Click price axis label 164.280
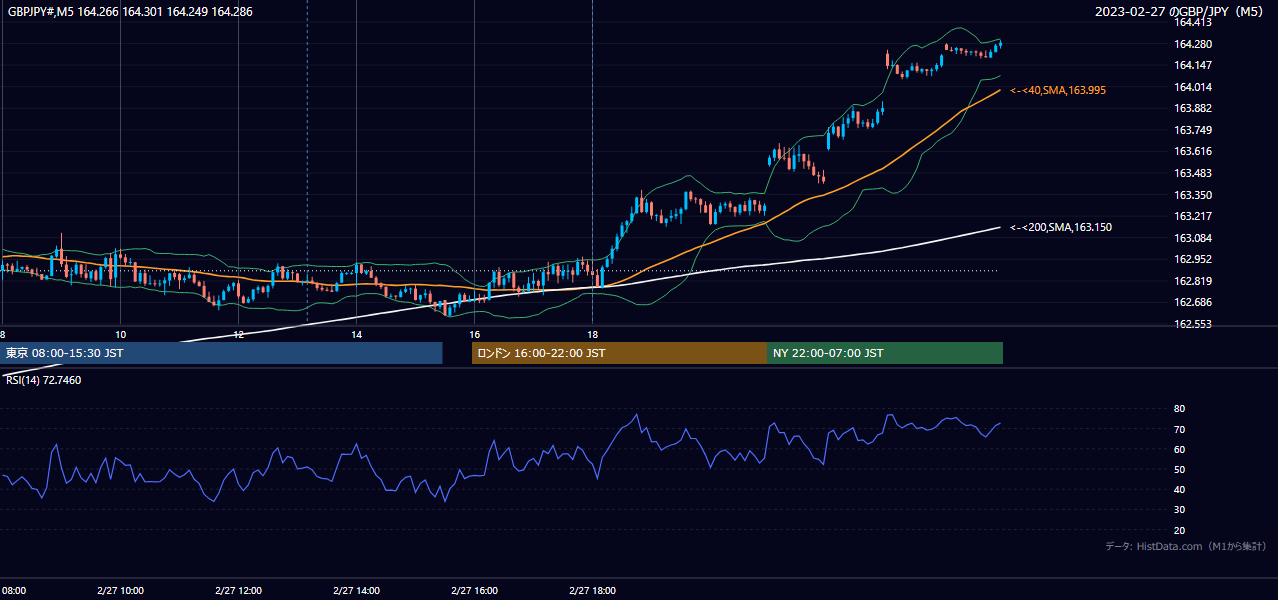This screenshot has width=1278, height=600. 1192,44
